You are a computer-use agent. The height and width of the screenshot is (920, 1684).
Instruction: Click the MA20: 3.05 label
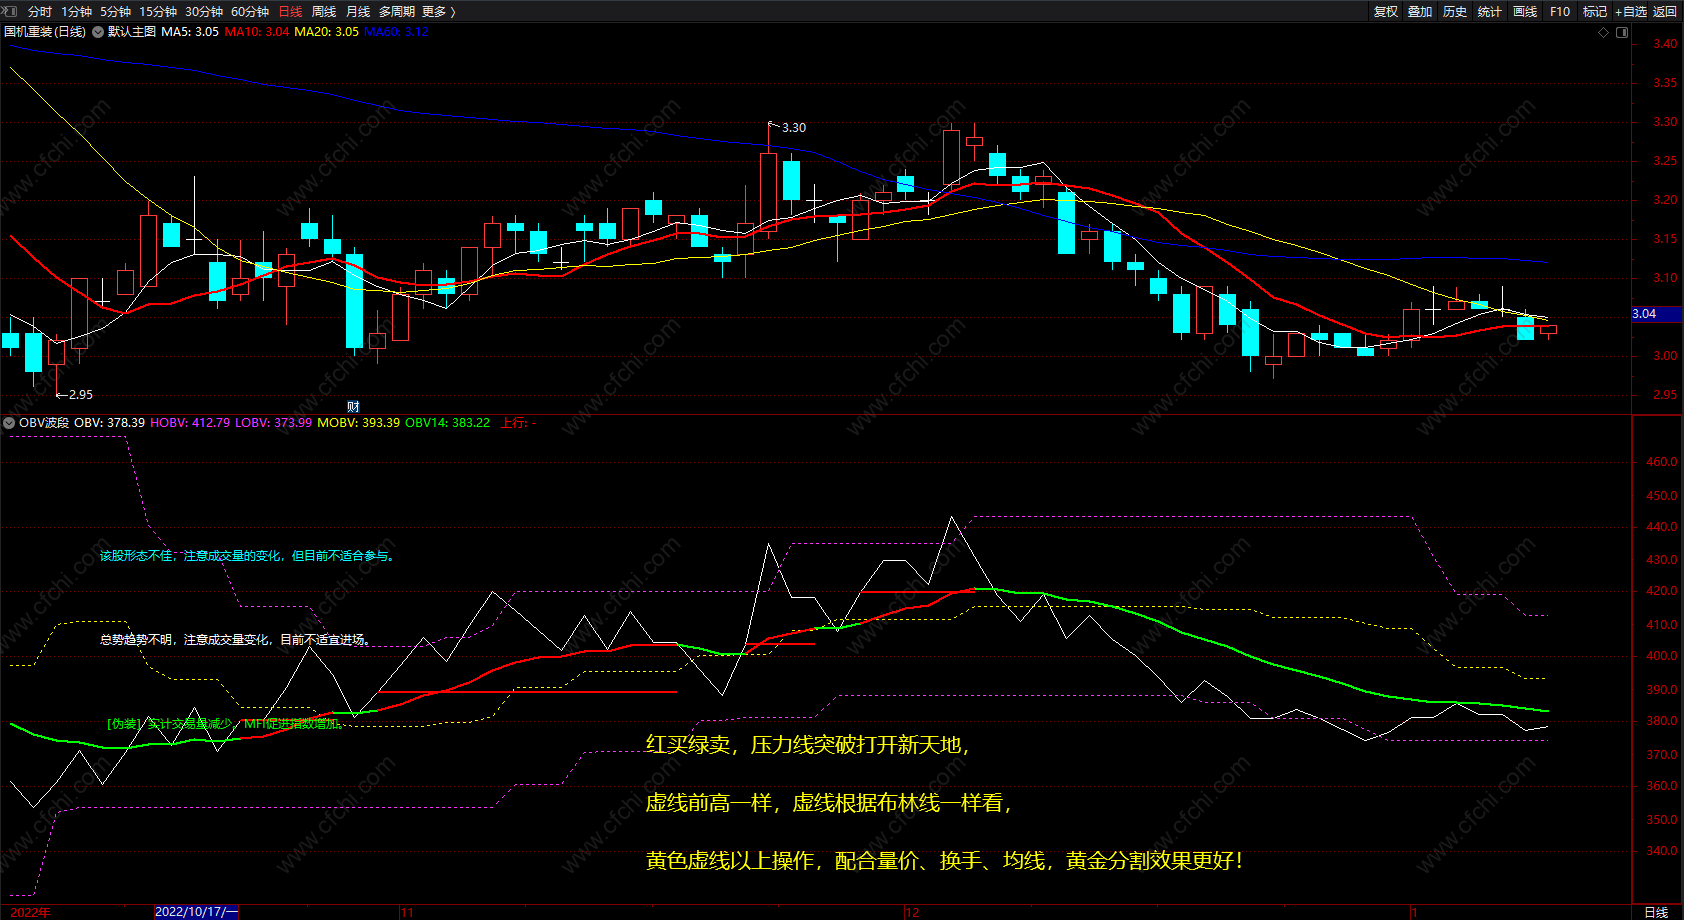point(326,32)
